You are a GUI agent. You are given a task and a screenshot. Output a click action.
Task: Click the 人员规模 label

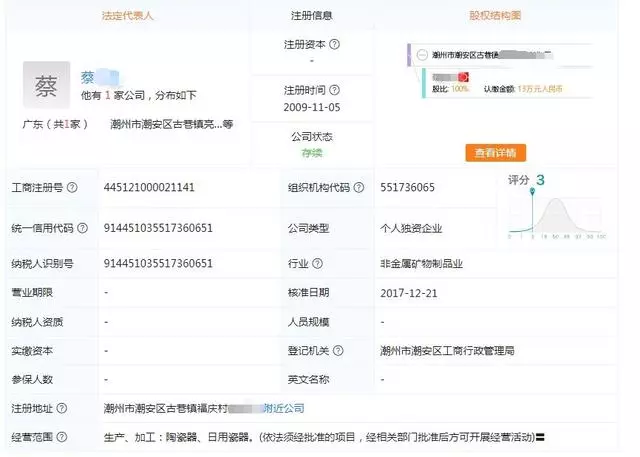click(x=309, y=322)
